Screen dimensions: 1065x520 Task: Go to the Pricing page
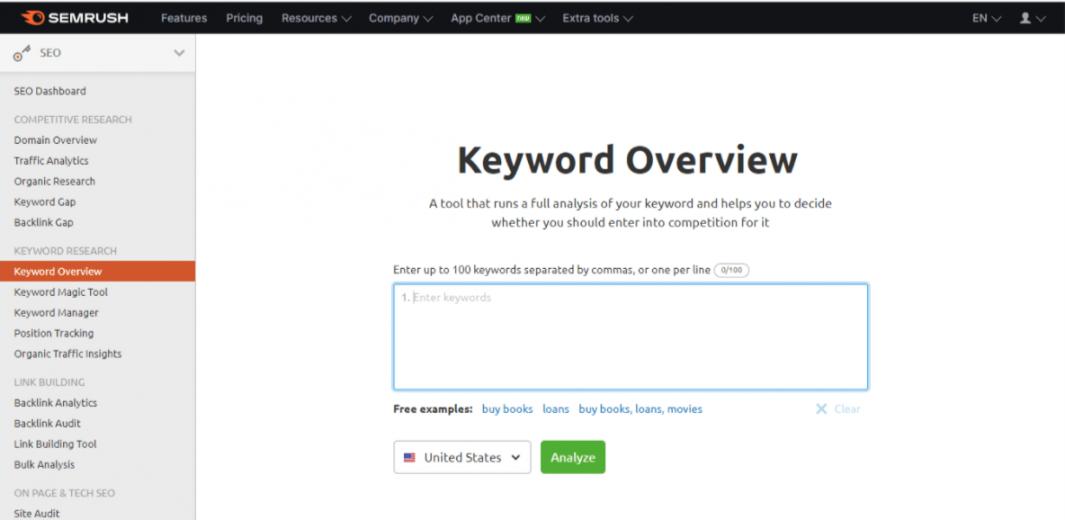click(x=244, y=18)
